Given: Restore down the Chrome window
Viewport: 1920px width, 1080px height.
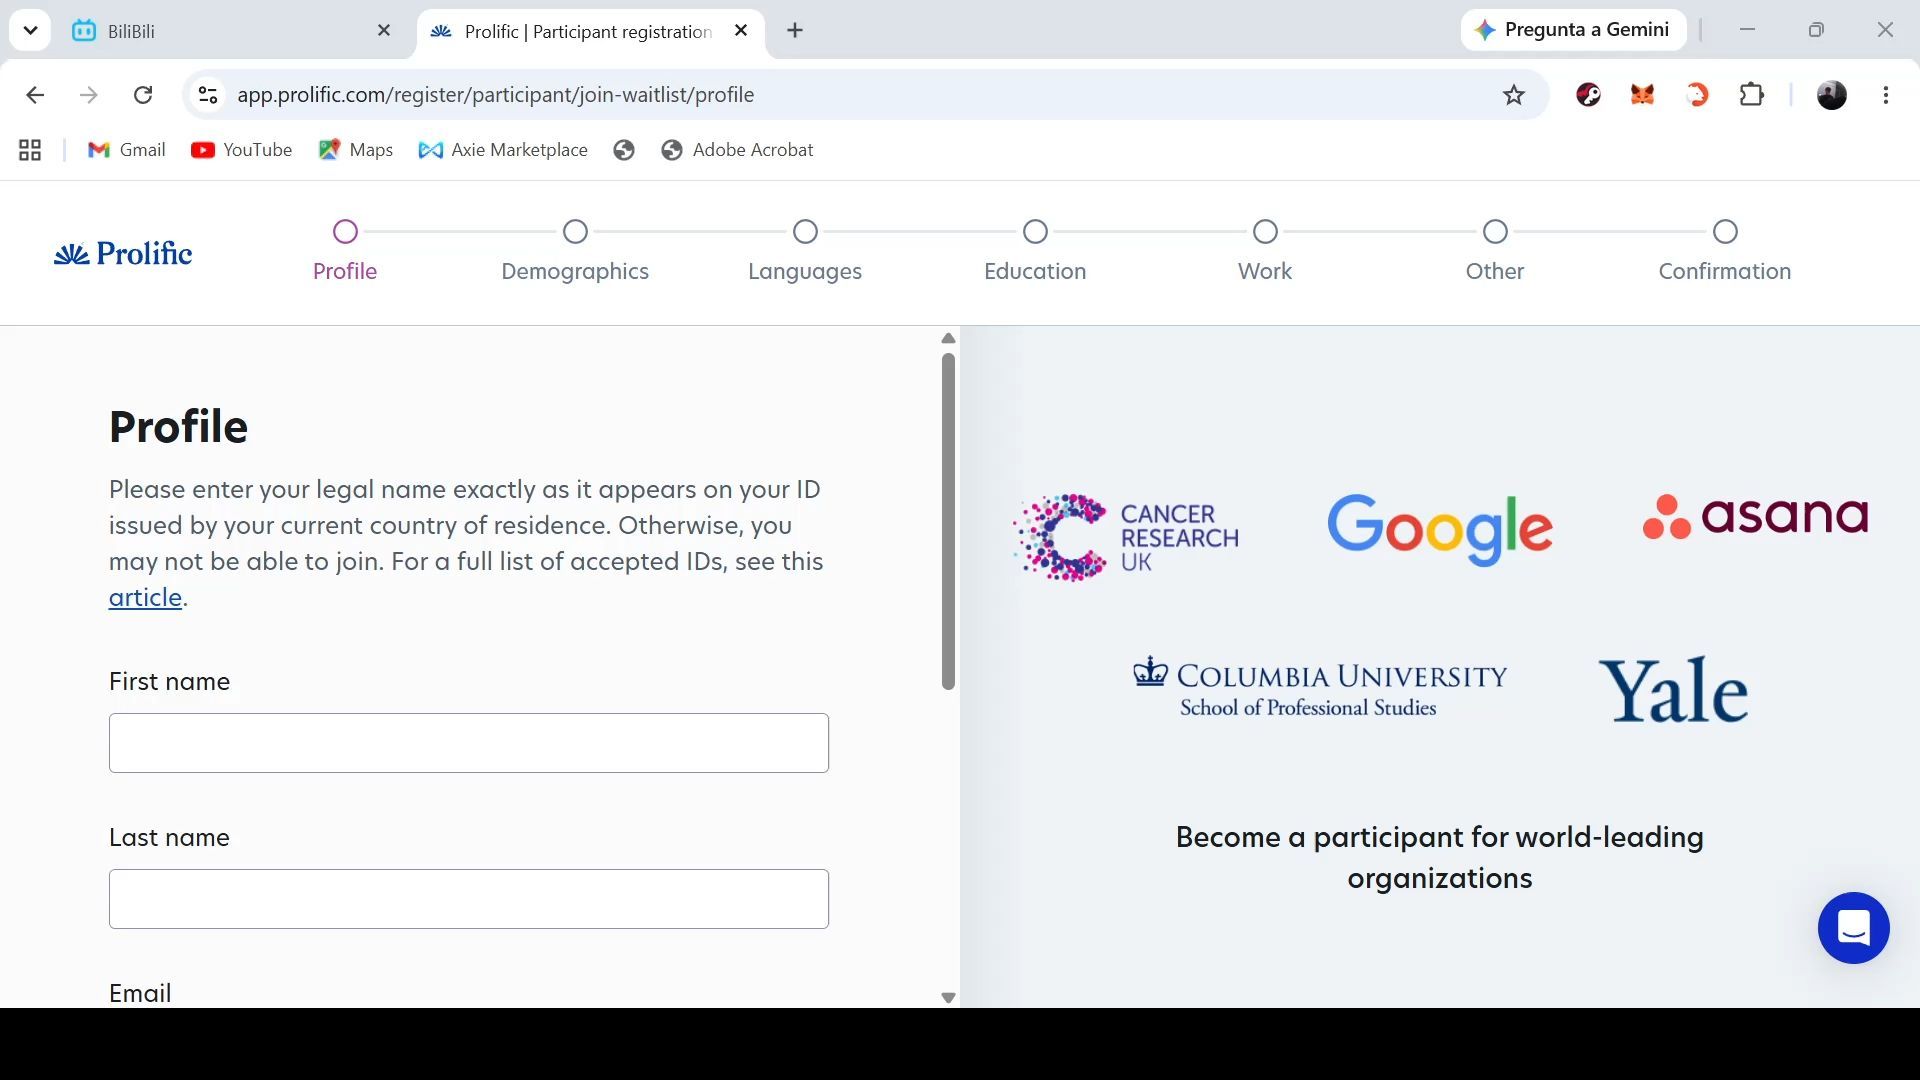Looking at the screenshot, I should (x=1816, y=30).
